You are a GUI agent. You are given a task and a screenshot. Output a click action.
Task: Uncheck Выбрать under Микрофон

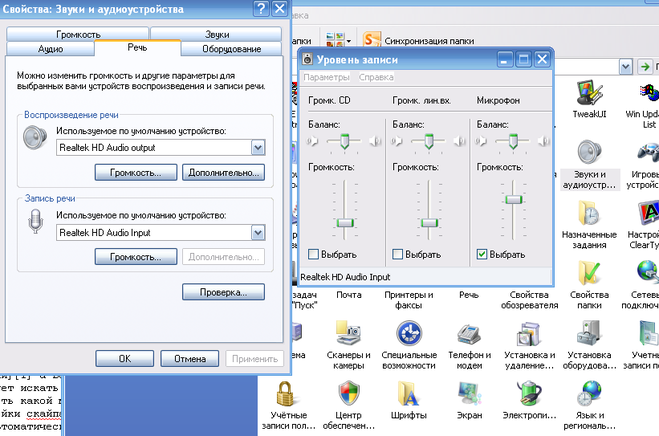pos(482,255)
